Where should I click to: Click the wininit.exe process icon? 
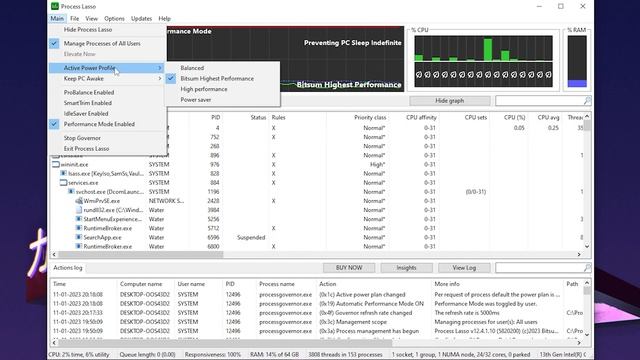pyautogui.click(x=56, y=164)
